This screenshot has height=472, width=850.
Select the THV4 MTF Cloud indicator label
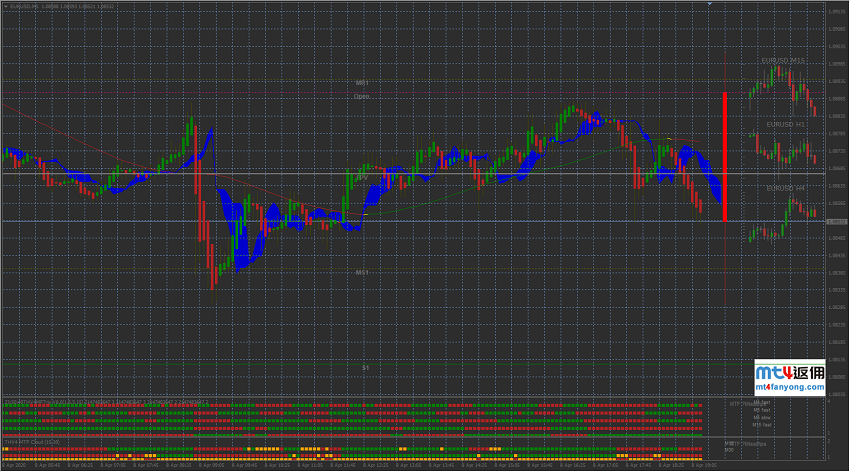pyautogui.click(x=32, y=442)
